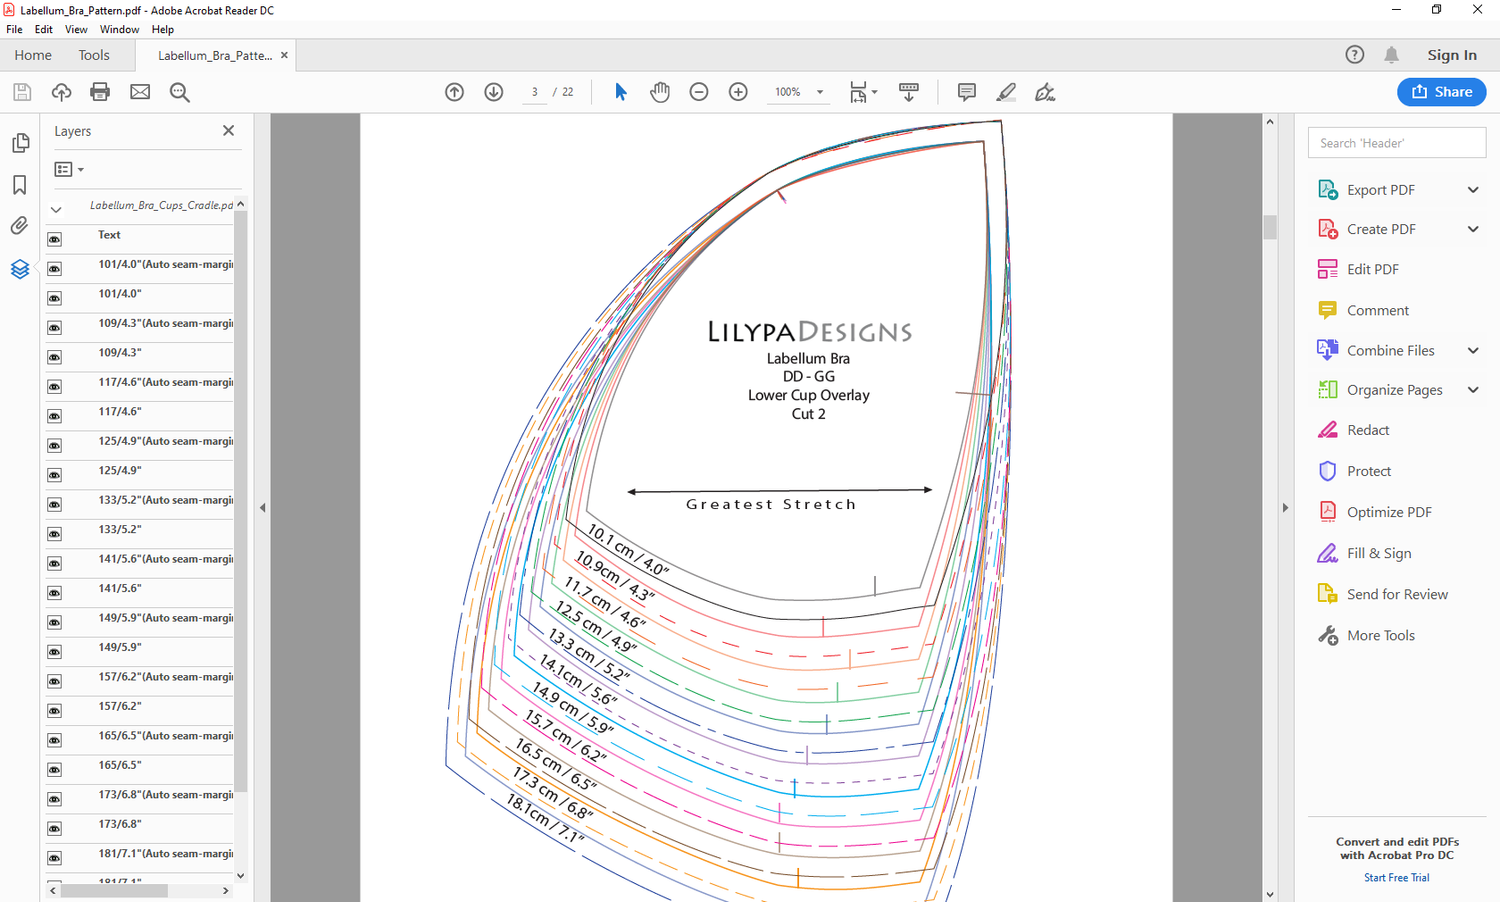This screenshot has height=902, width=1500.
Task: Click inside the Search 'Header' field
Action: (1396, 142)
